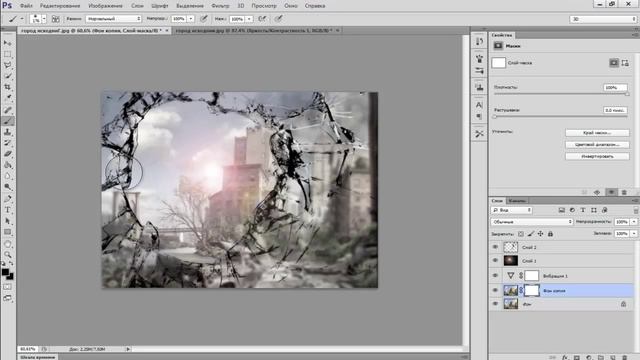Select the Type tool
Screen dimensions: 640x360
(x=7, y=210)
